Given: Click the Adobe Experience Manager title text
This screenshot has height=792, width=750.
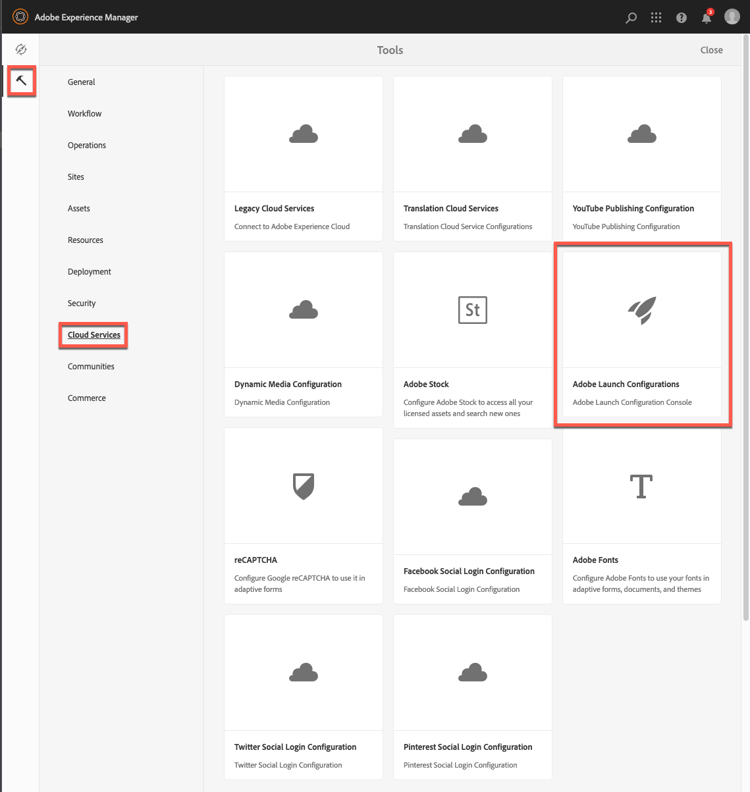Looking at the screenshot, I should [x=86, y=17].
